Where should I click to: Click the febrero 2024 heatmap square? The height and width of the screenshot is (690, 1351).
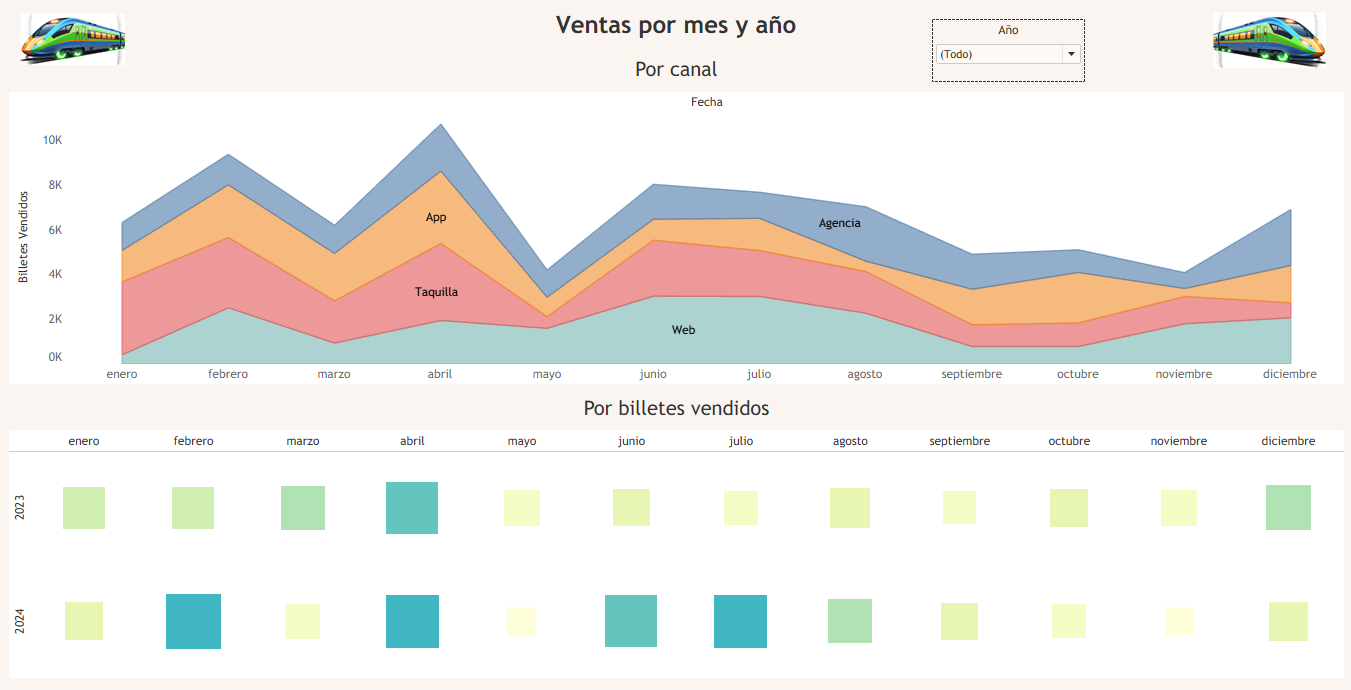(x=193, y=621)
